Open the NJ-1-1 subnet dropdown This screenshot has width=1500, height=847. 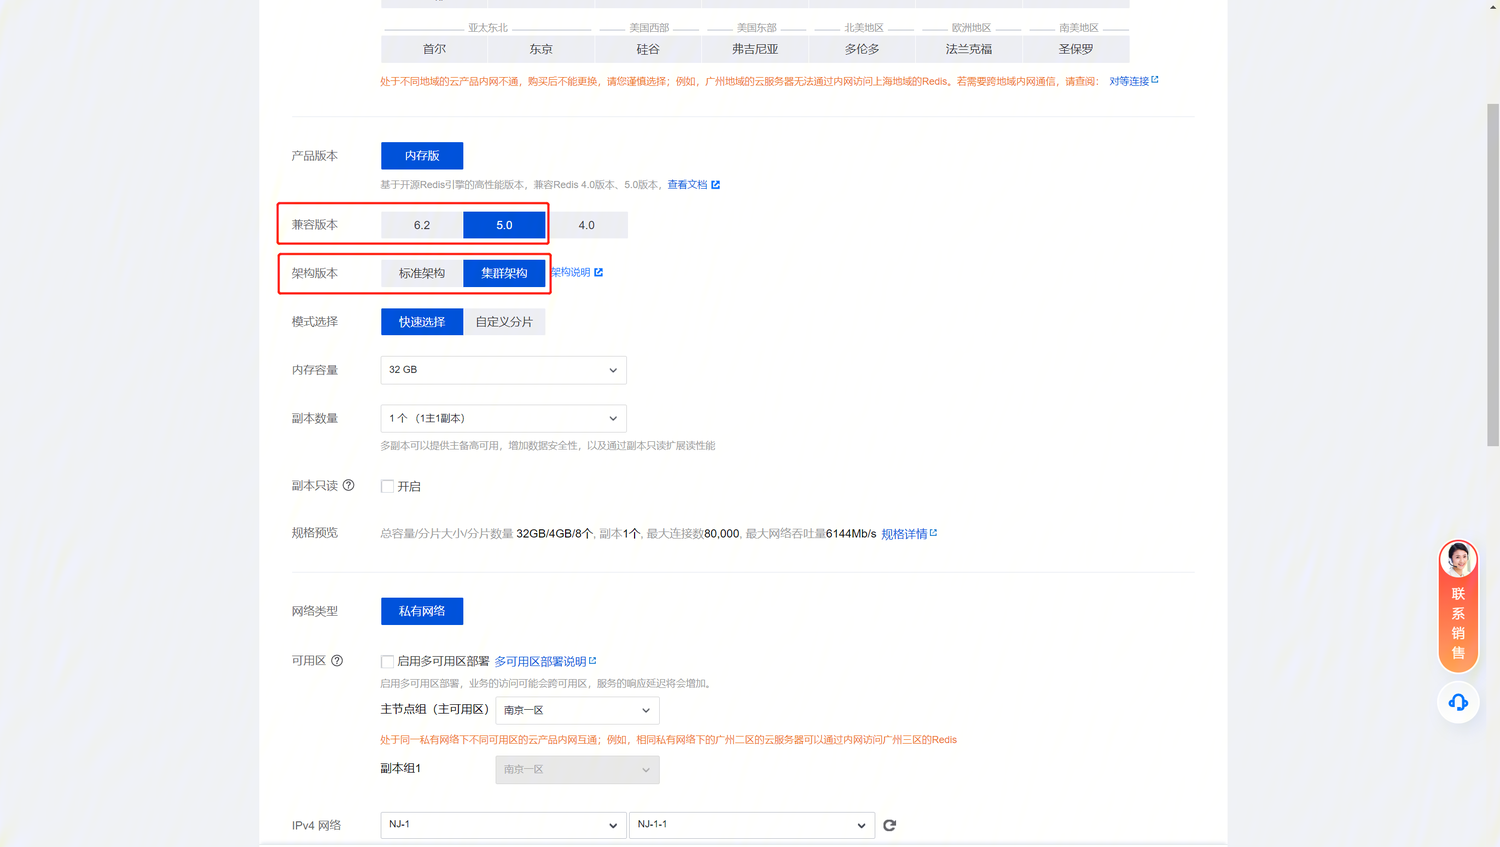751,825
